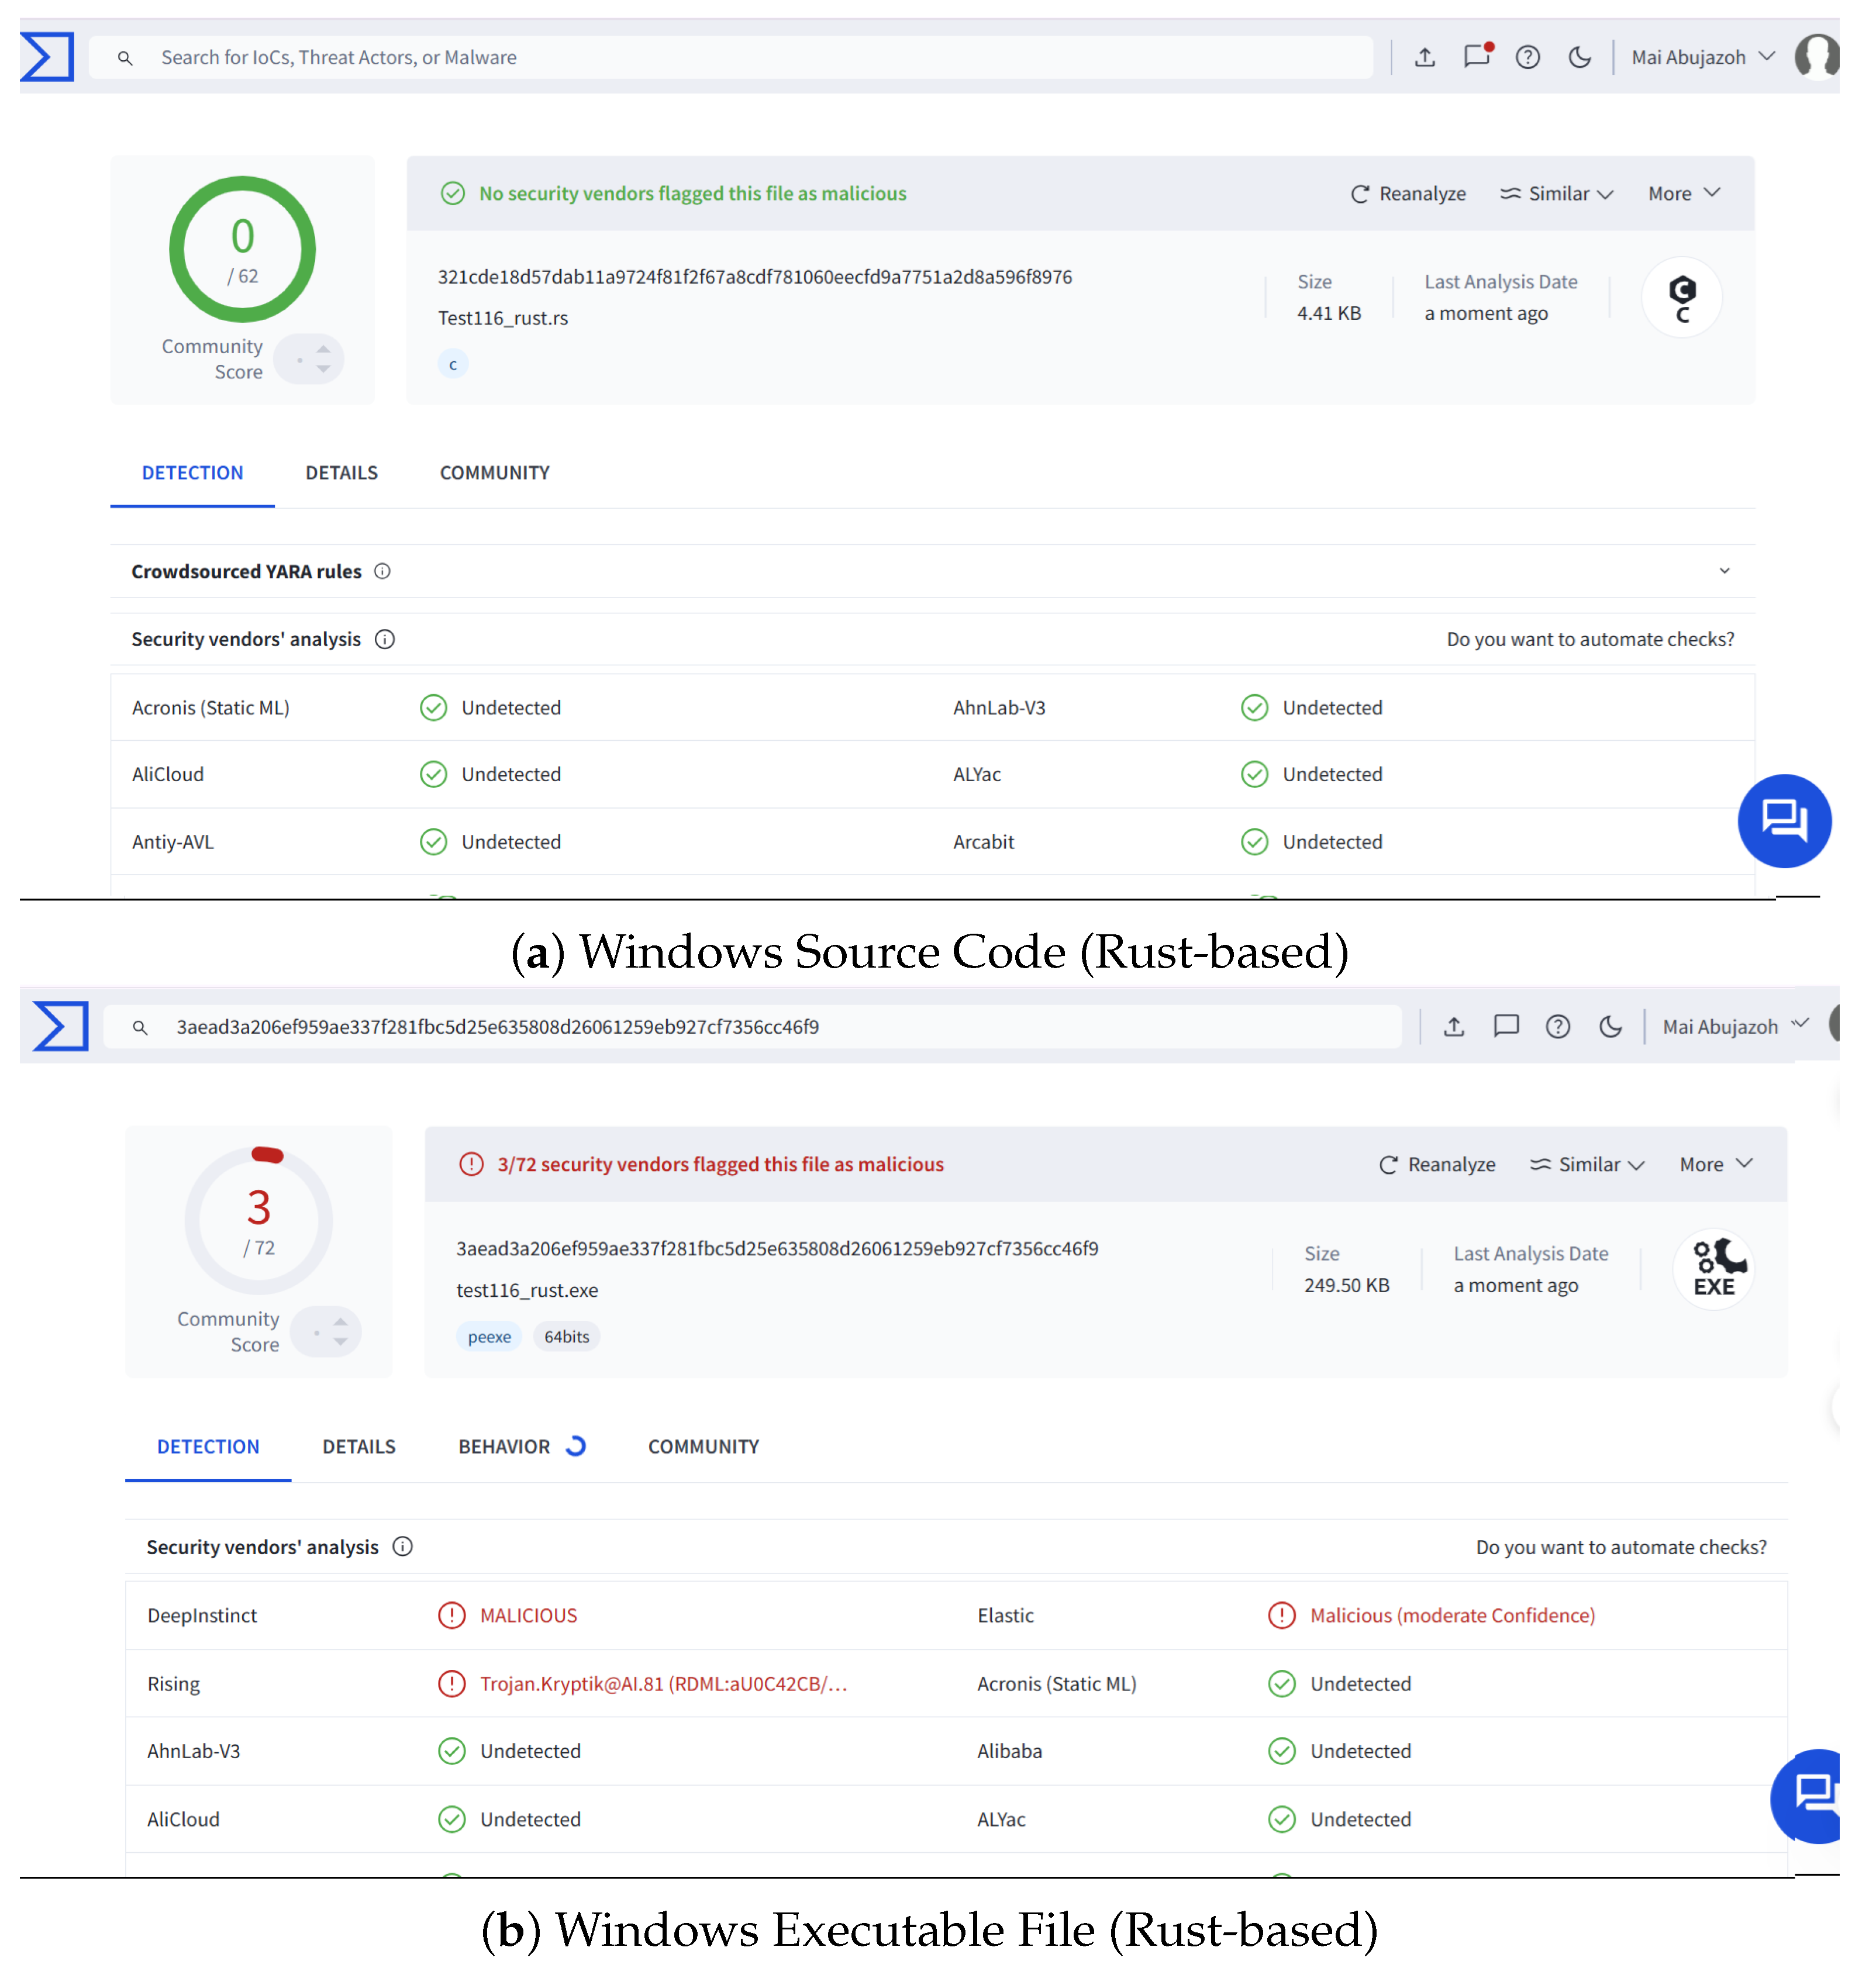The image size is (1876, 1968).
Task: Expand Crowdsourced YARA rules chevron
Action: [1724, 571]
